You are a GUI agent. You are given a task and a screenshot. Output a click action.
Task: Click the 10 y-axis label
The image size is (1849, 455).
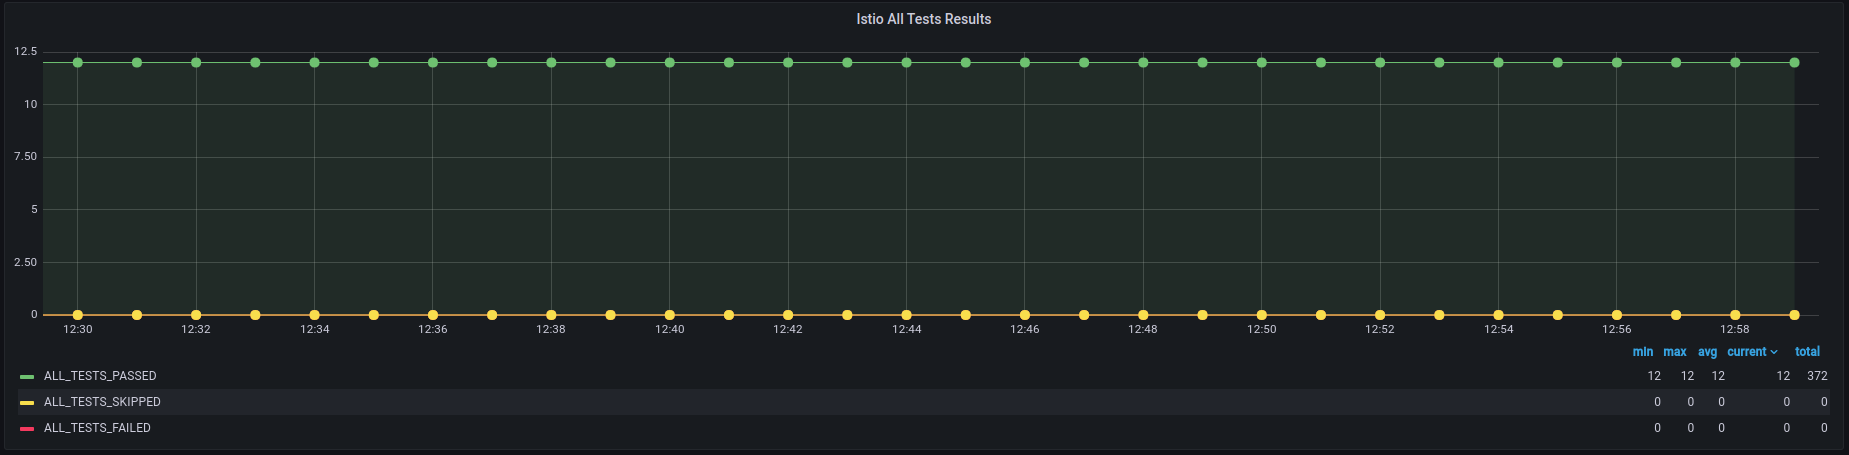pos(31,104)
